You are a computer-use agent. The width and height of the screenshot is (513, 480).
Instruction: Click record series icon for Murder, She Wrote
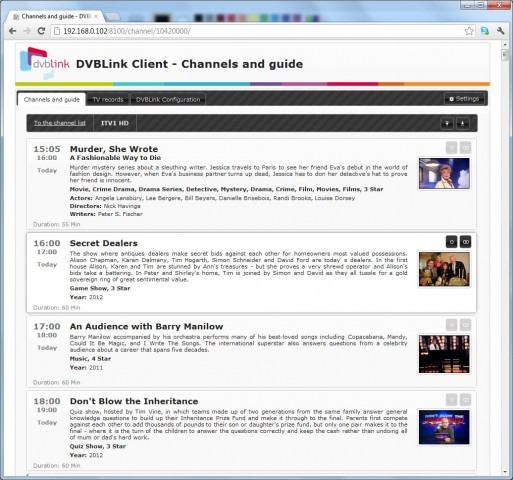click(x=465, y=147)
